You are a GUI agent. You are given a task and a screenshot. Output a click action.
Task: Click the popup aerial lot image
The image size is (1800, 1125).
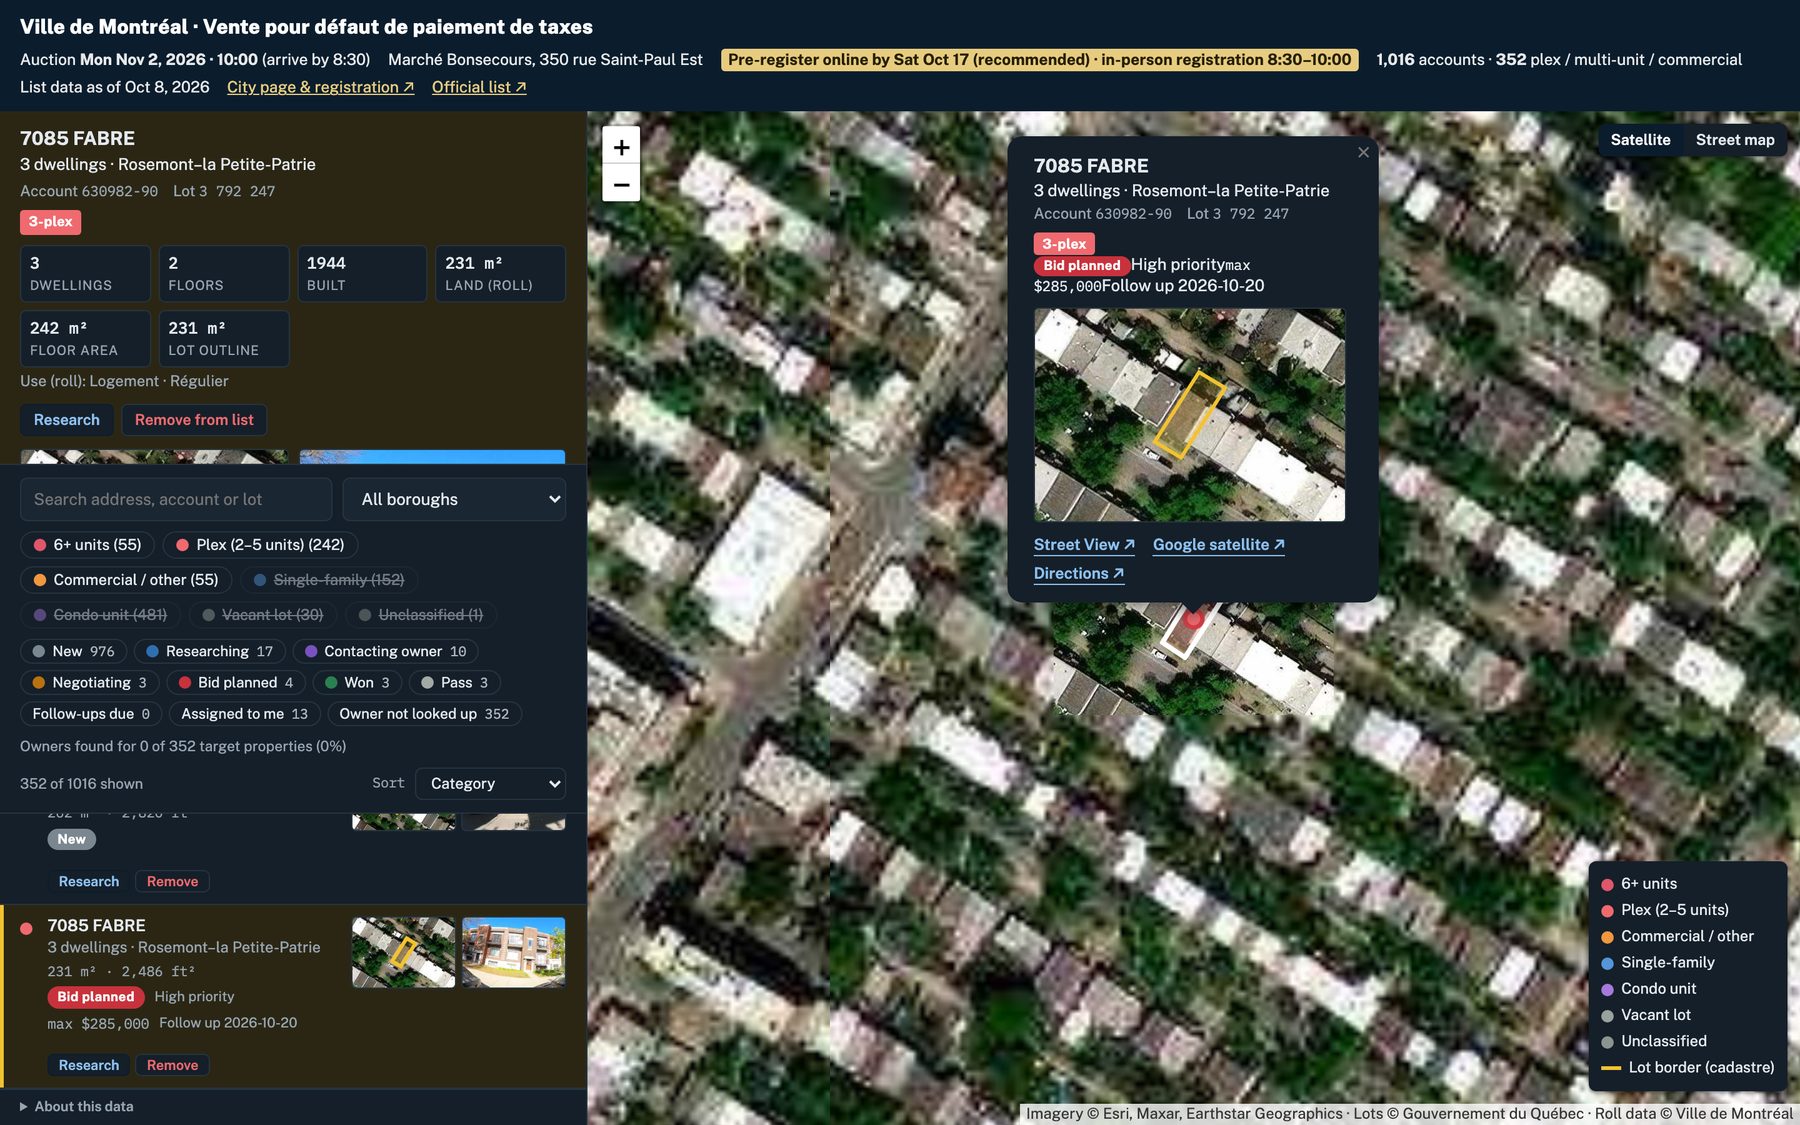[x=1190, y=415]
